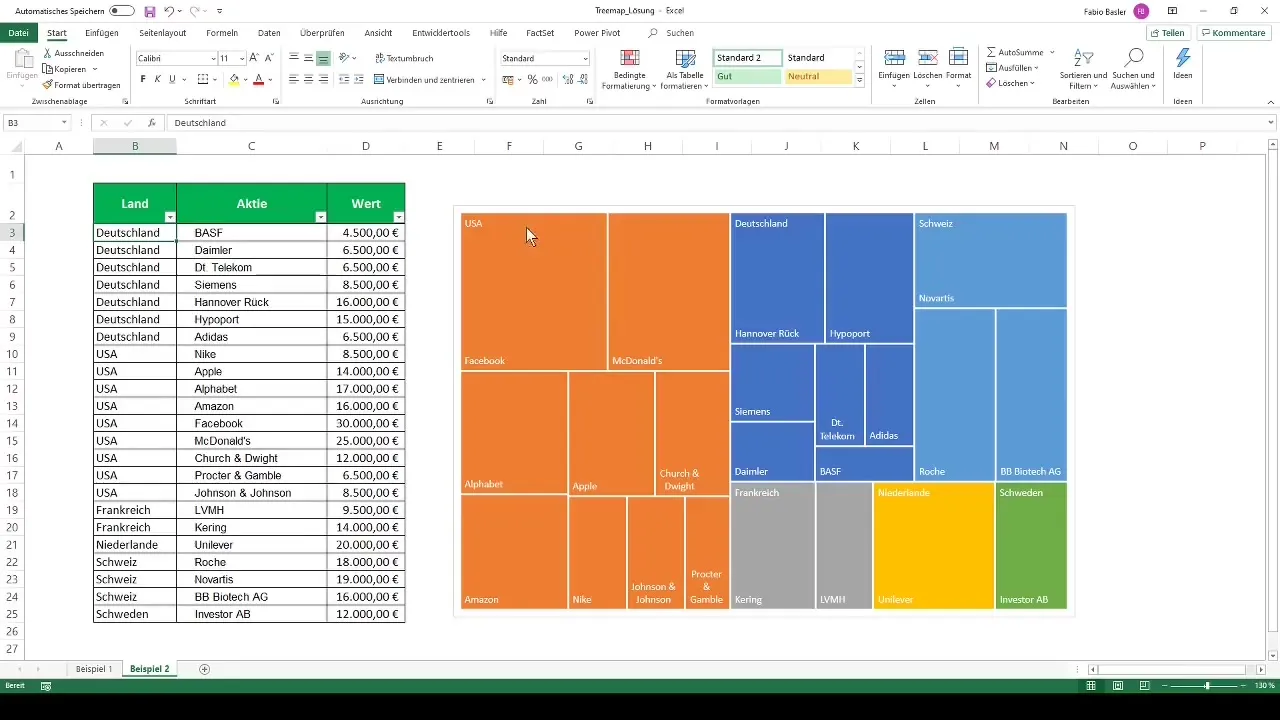The height and width of the screenshot is (720, 1280).
Task: Switch to Formeln ribbon tab
Action: tap(222, 33)
